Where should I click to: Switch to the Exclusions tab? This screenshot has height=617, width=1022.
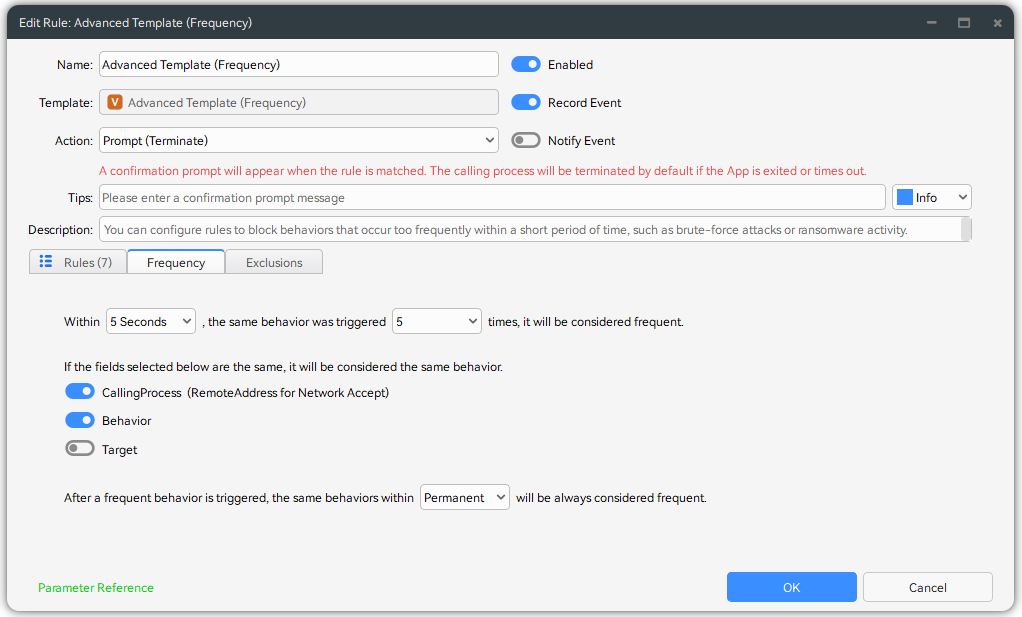pyautogui.click(x=274, y=262)
